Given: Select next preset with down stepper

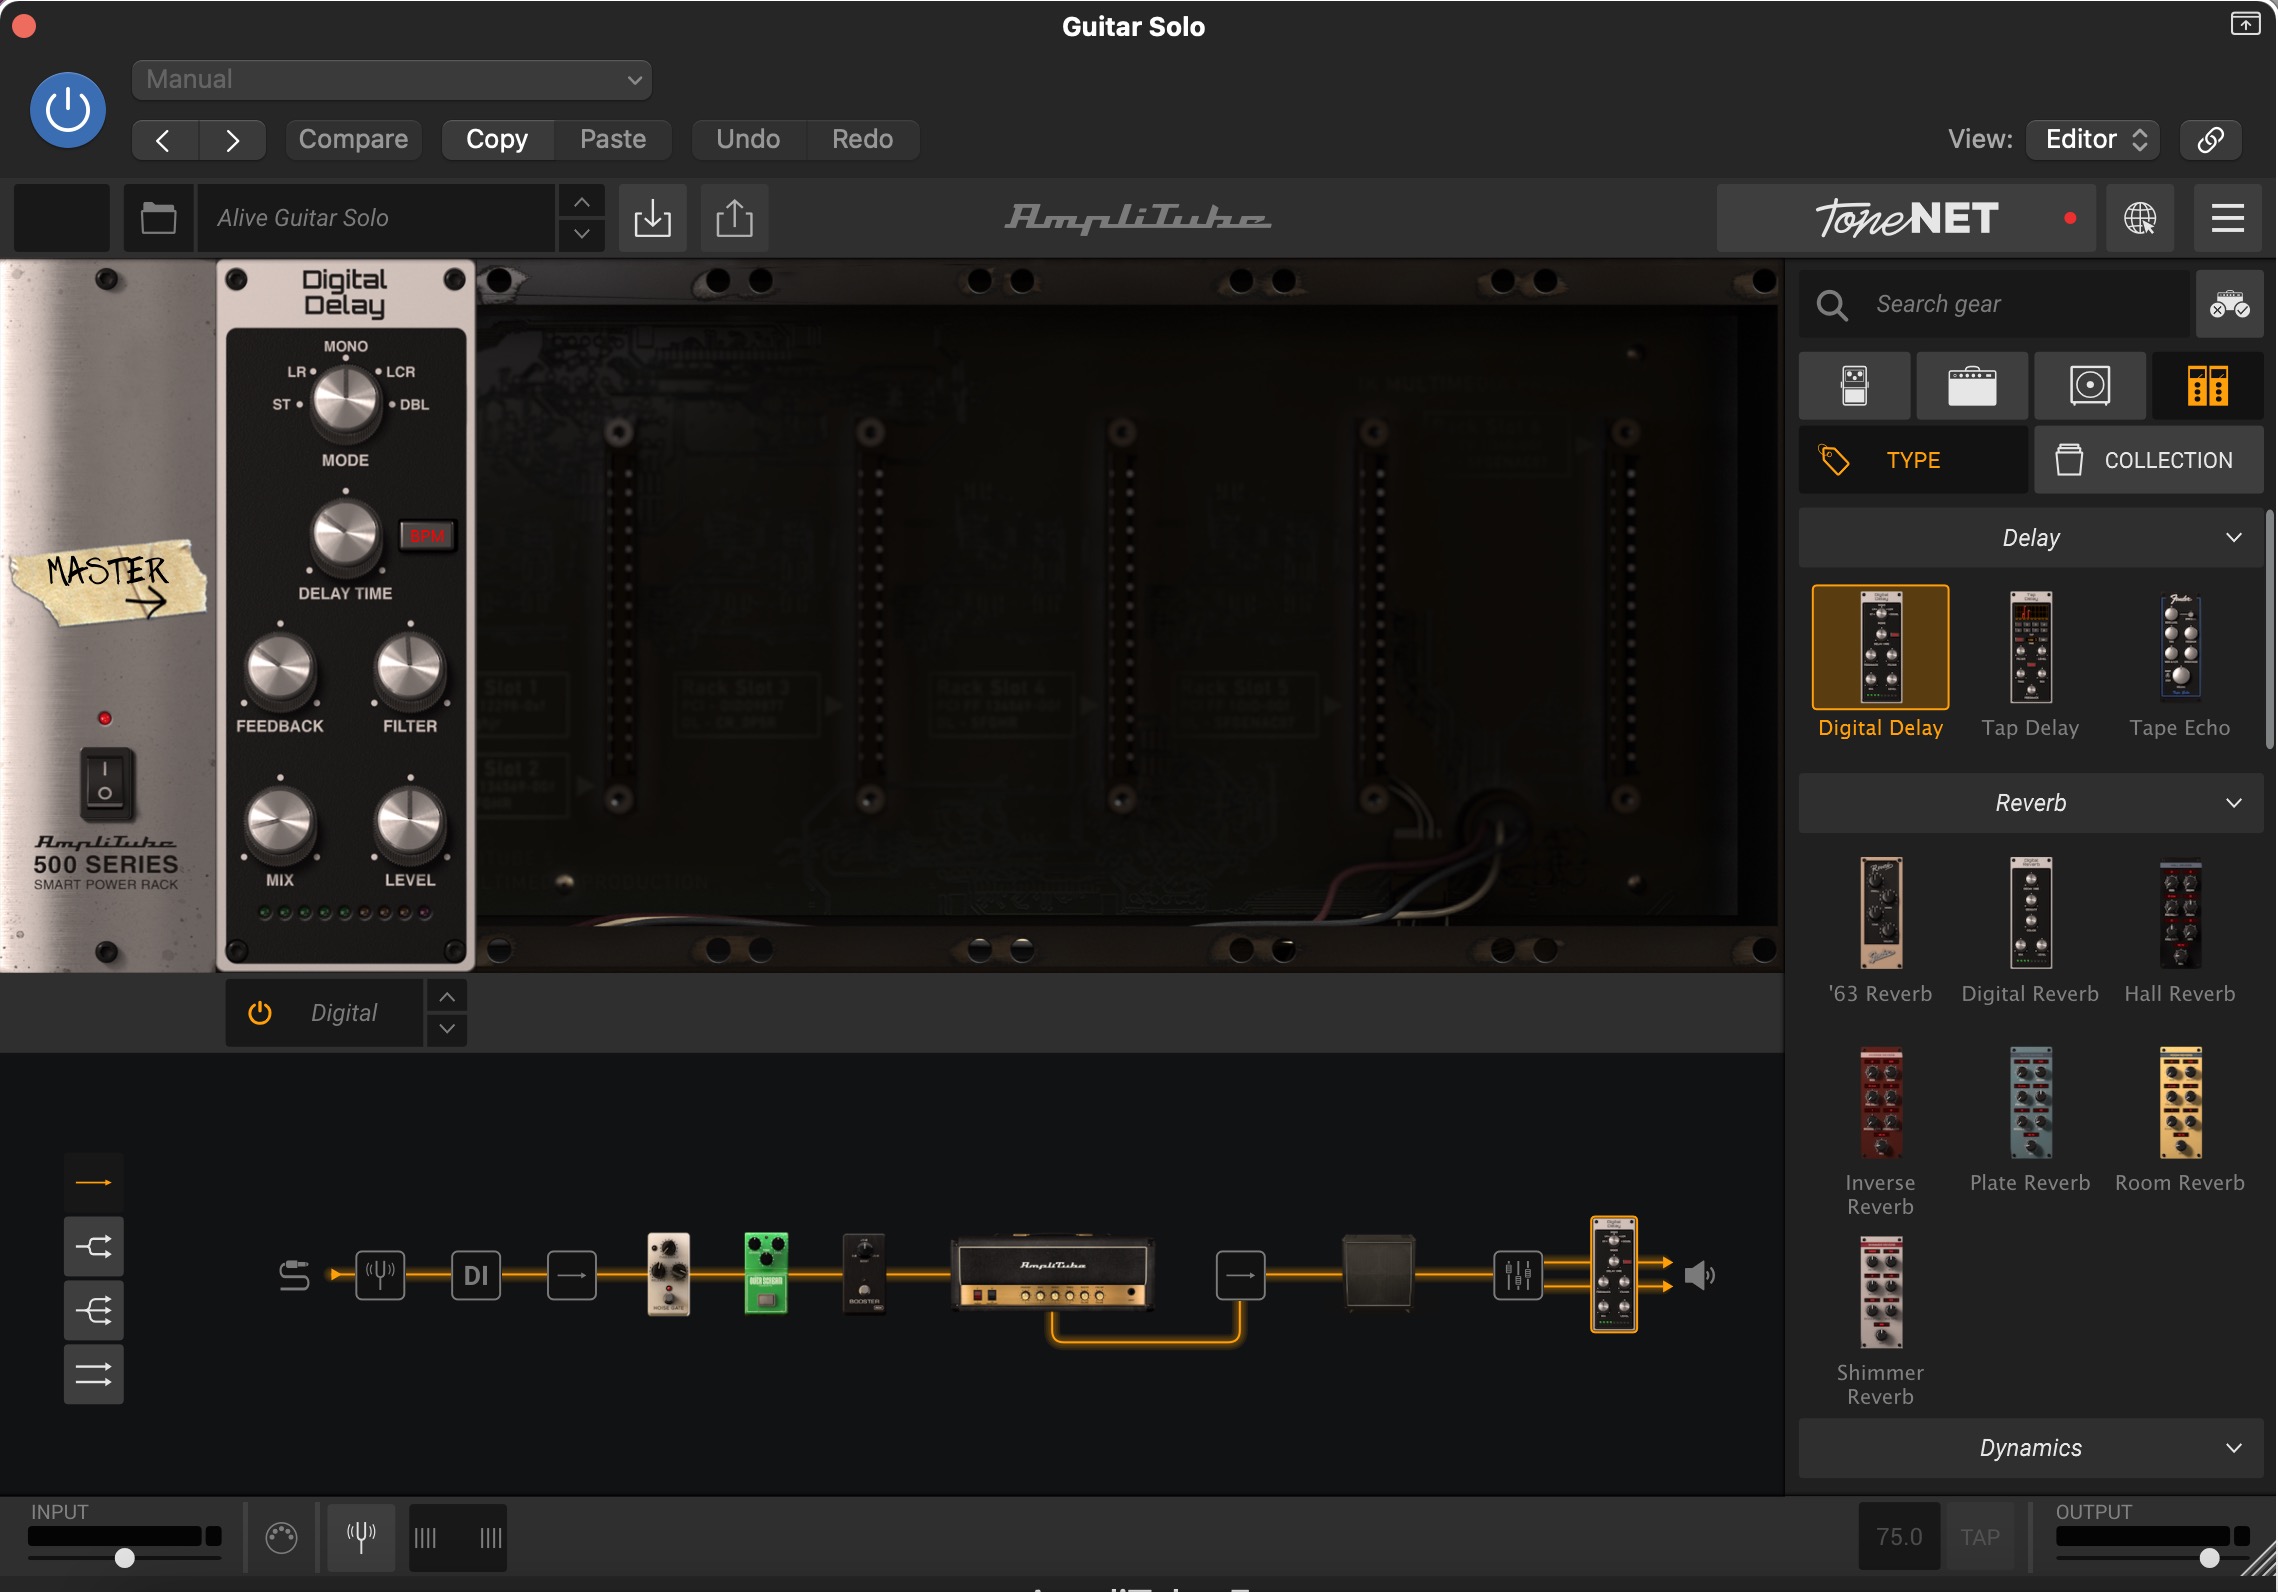Looking at the screenshot, I should 581,234.
